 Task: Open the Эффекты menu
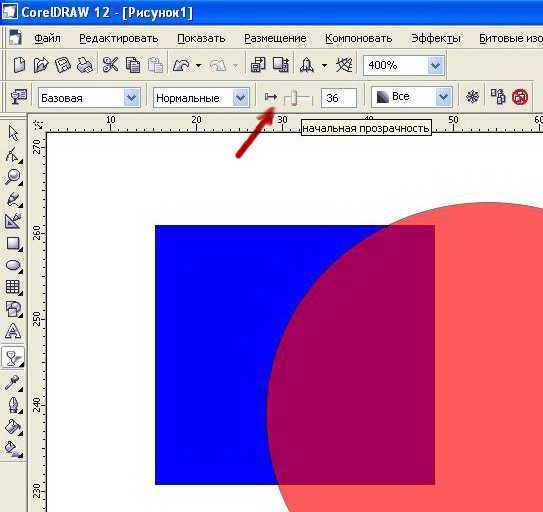coord(436,38)
